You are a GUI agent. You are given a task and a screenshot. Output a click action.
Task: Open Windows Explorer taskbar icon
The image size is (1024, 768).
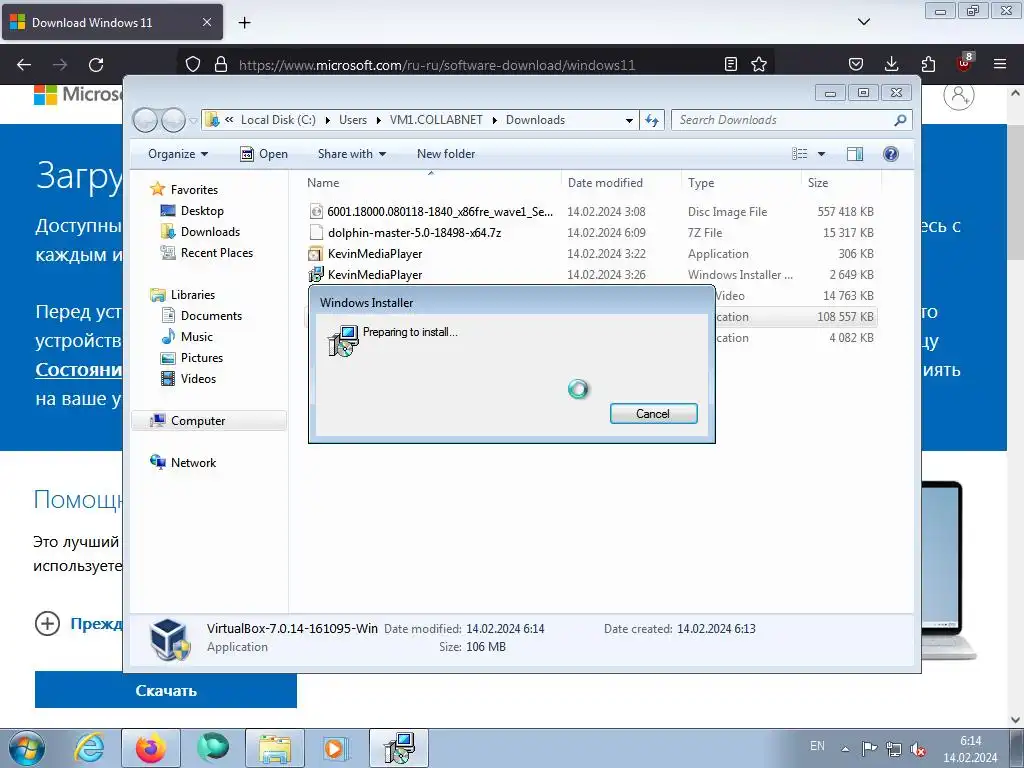(x=275, y=748)
